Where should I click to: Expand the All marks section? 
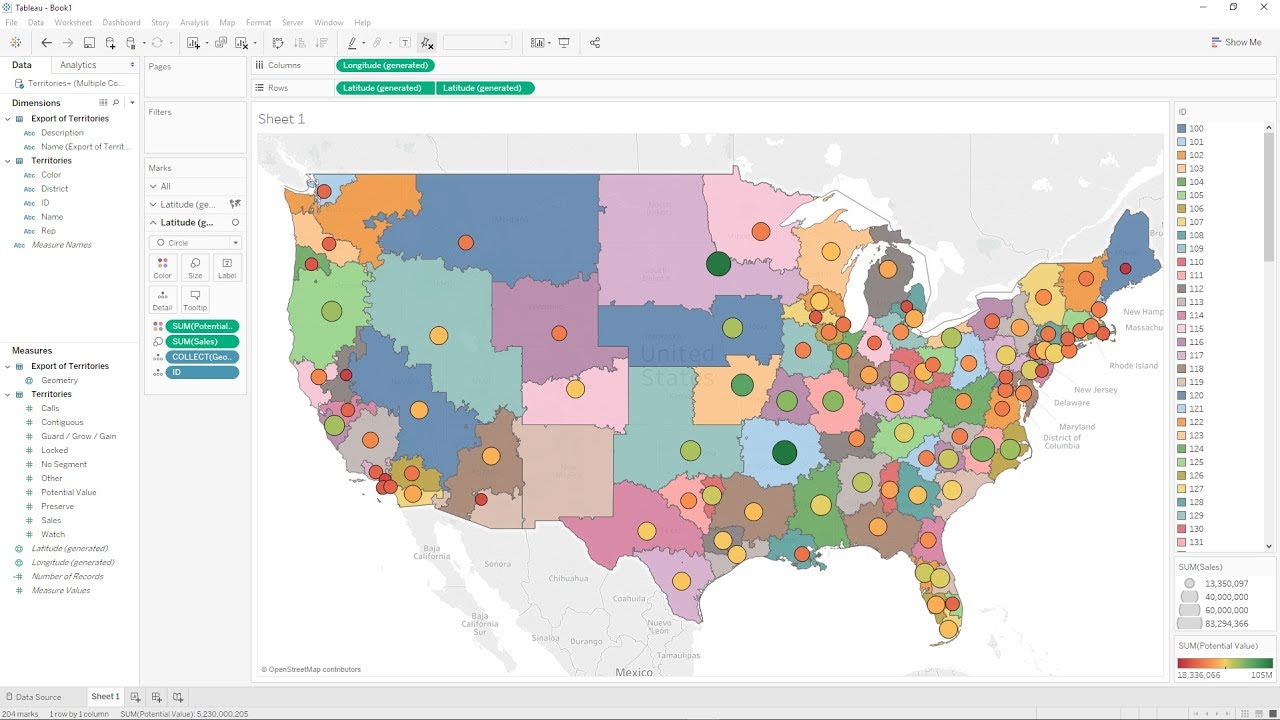(153, 186)
